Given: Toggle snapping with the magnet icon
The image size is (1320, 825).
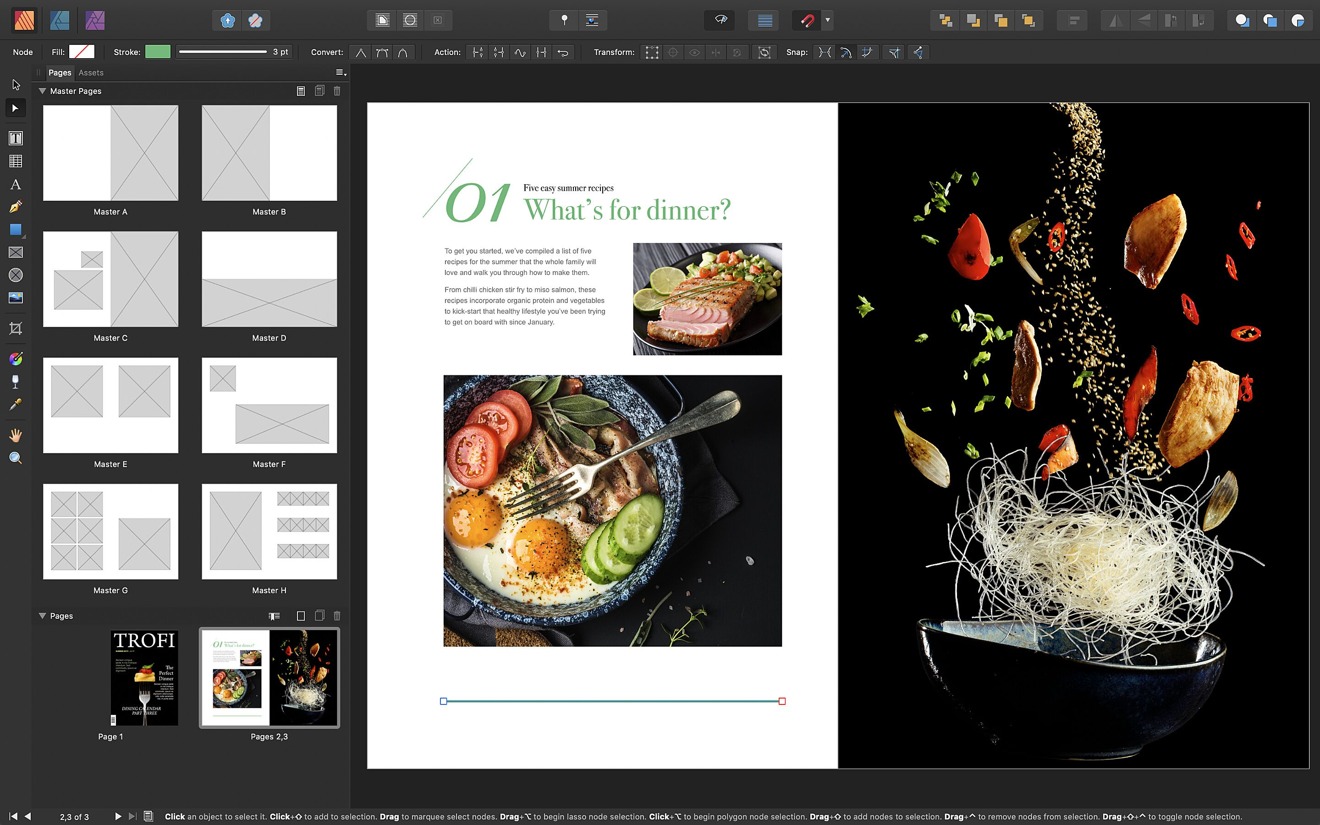Looking at the screenshot, I should 807,19.
